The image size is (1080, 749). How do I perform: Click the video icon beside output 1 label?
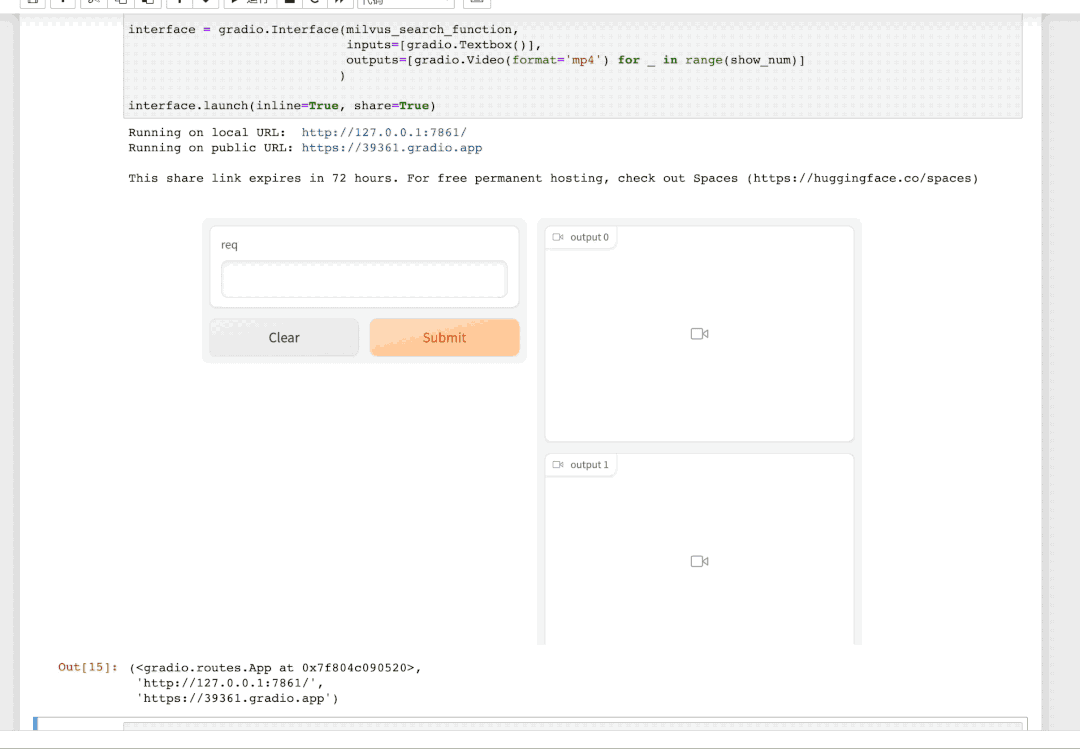coord(558,465)
